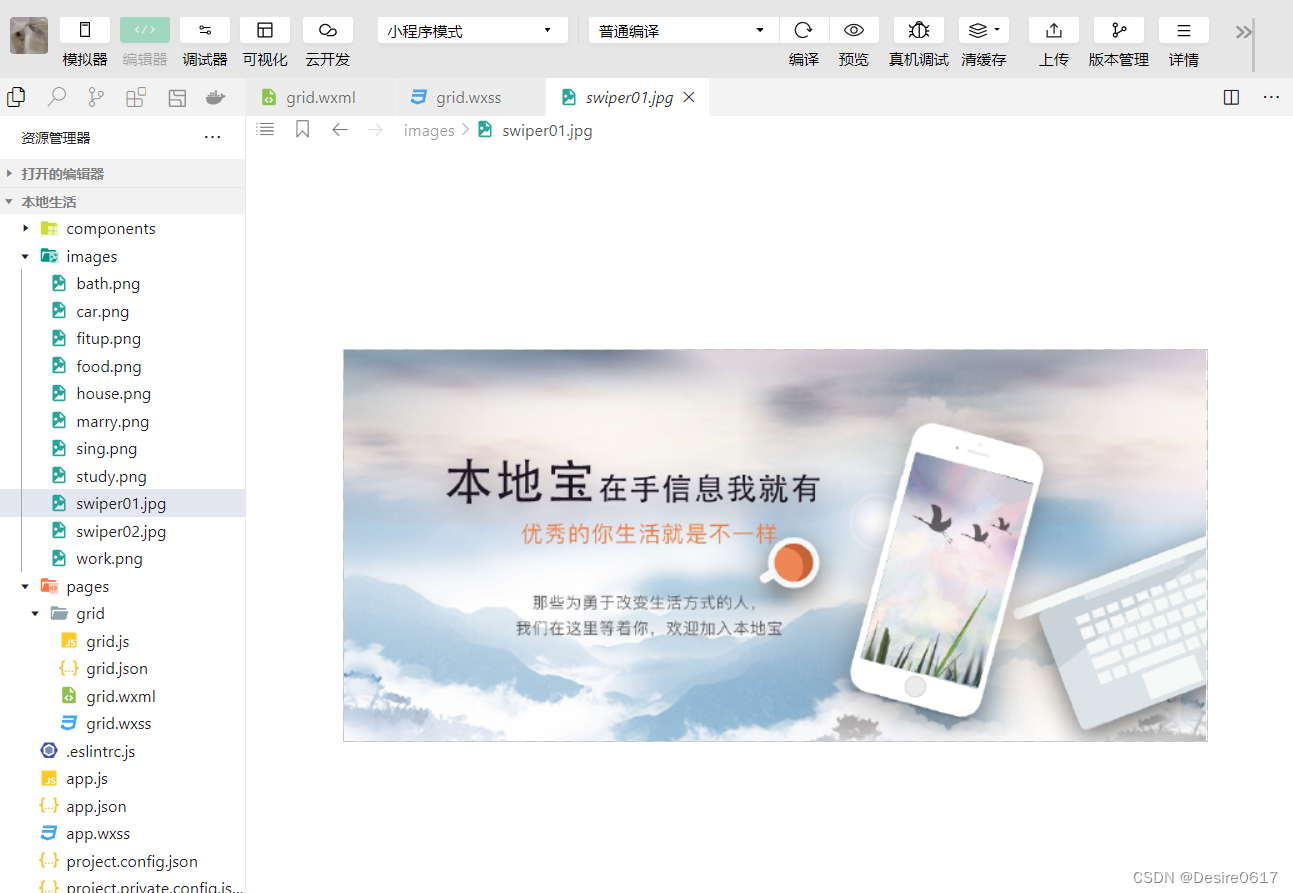Click the save-layout icon in sidebar
Screen dimensions: 1293x893
[177, 97]
